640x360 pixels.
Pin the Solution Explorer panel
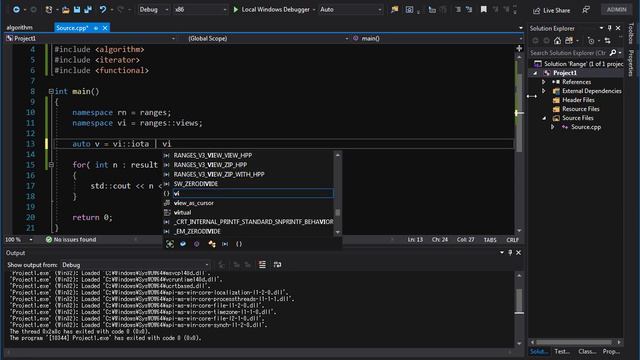[609, 28]
